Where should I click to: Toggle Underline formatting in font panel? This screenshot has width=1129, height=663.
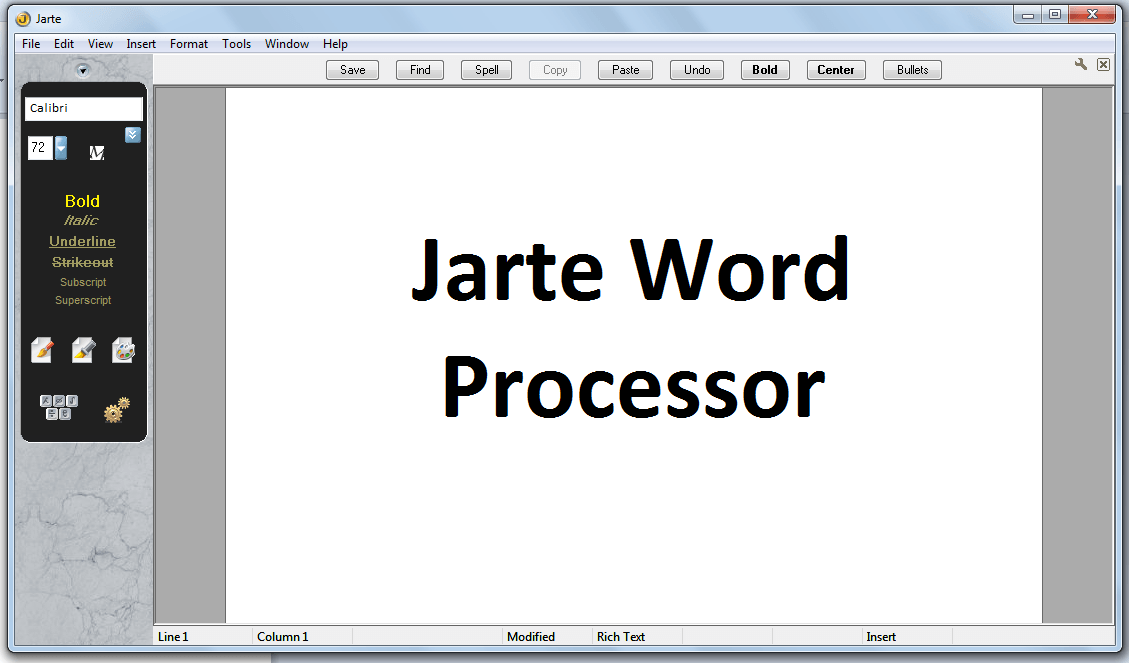[x=82, y=241]
